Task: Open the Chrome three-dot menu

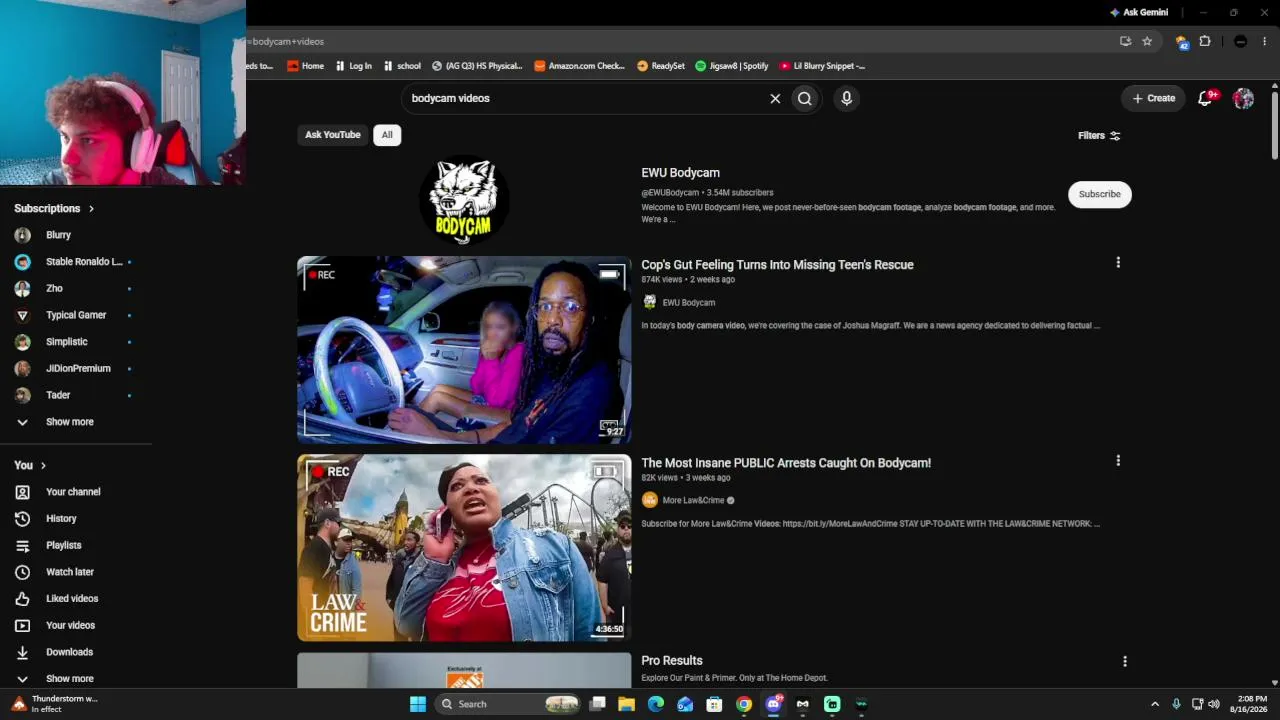Action: click(x=1264, y=41)
